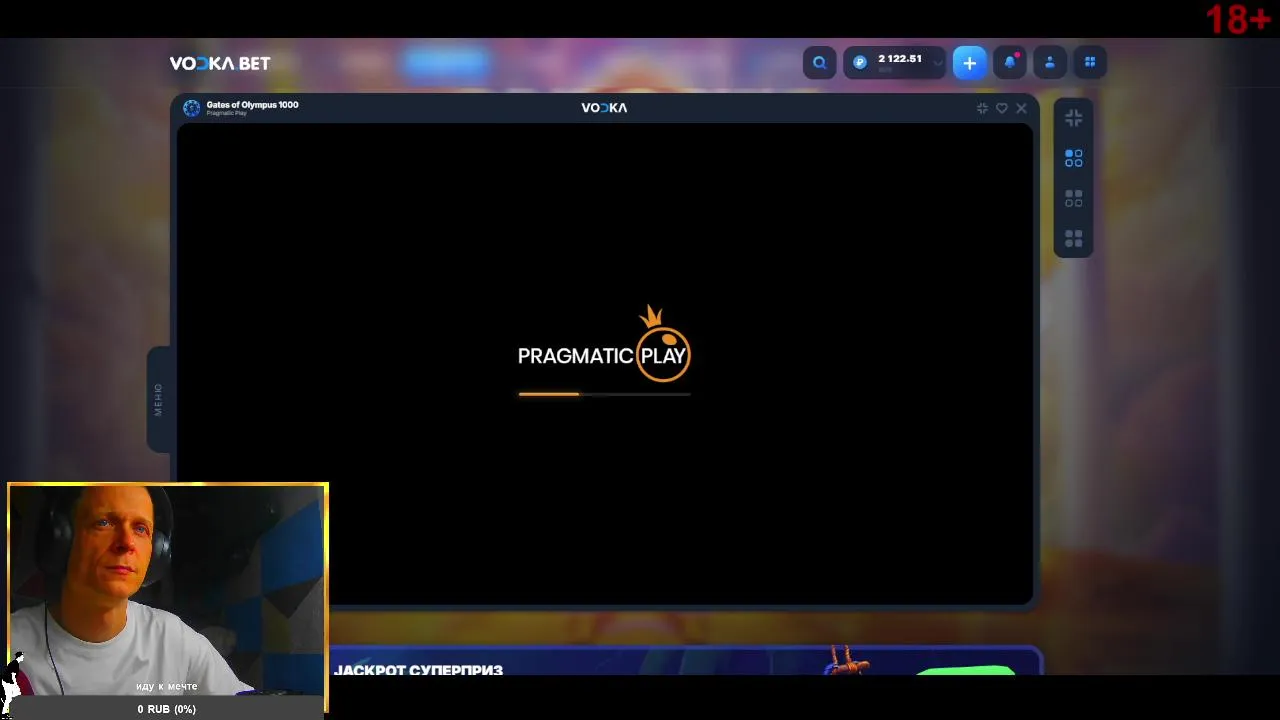This screenshot has height=720, width=1280.
Task: Click the Gates of Olympus 1000 game icon
Action: [191, 108]
